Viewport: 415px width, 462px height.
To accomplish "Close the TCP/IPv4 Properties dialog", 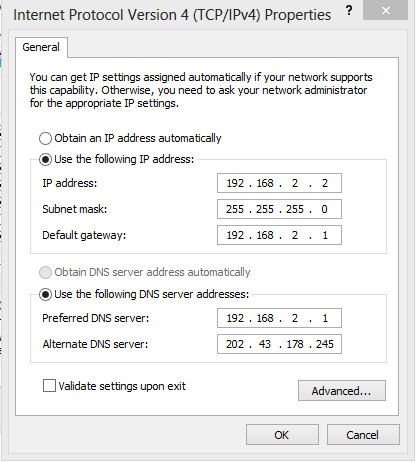I will 385,11.
